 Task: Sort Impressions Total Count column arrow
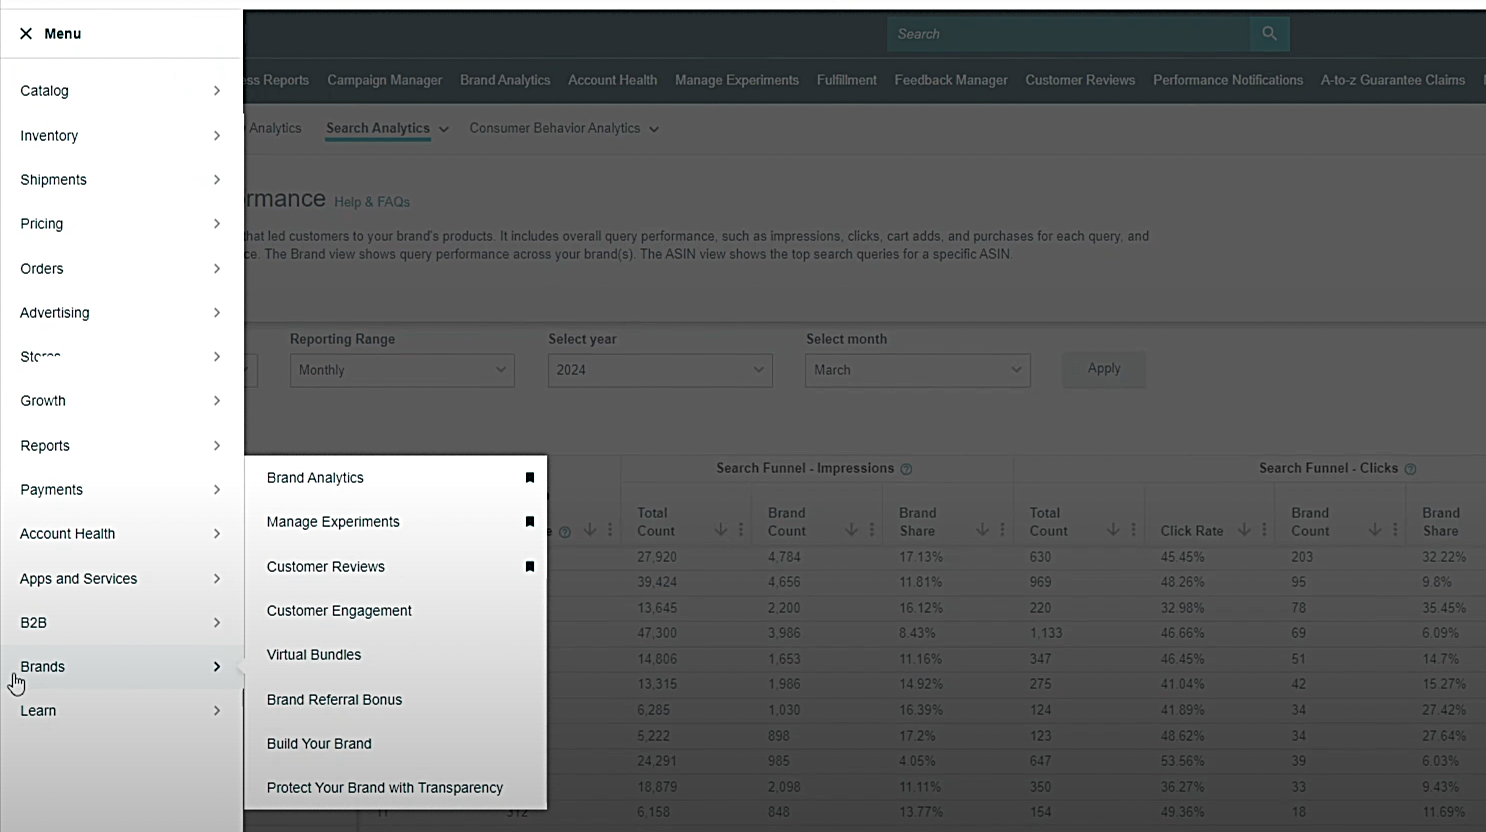click(x=721, y=530)
